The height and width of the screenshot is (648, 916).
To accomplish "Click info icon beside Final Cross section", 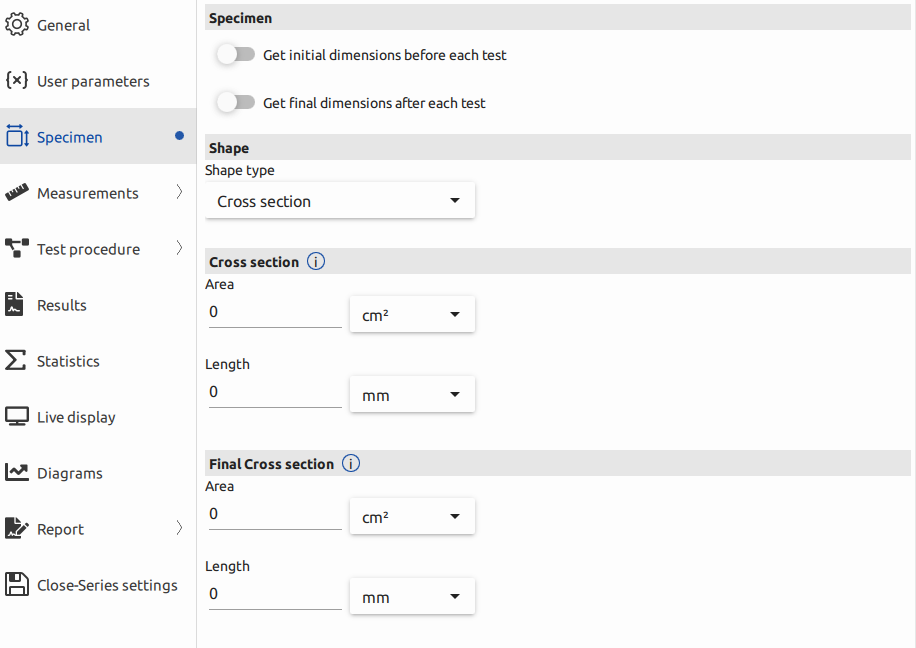I will [351, 464].
